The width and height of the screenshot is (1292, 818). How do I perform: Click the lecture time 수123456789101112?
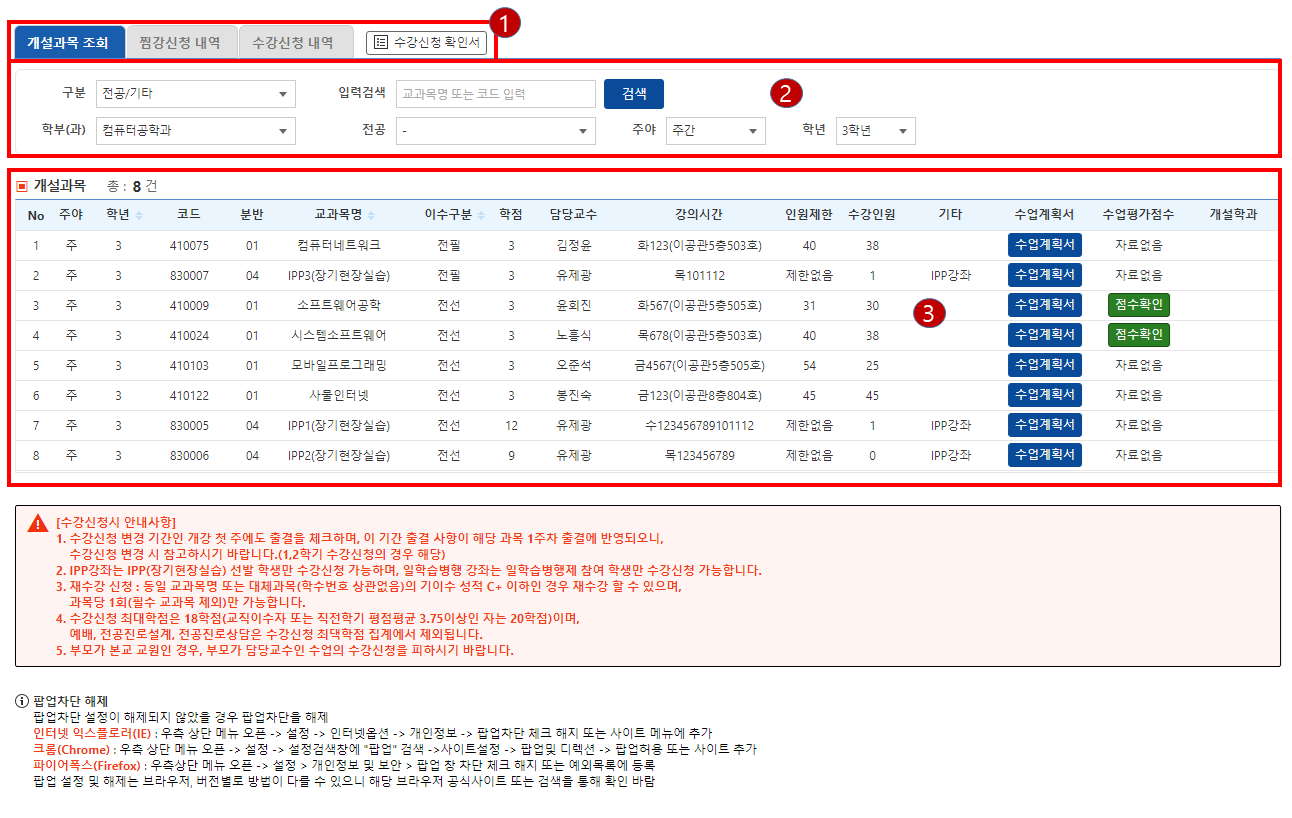(x=699, y=425)
